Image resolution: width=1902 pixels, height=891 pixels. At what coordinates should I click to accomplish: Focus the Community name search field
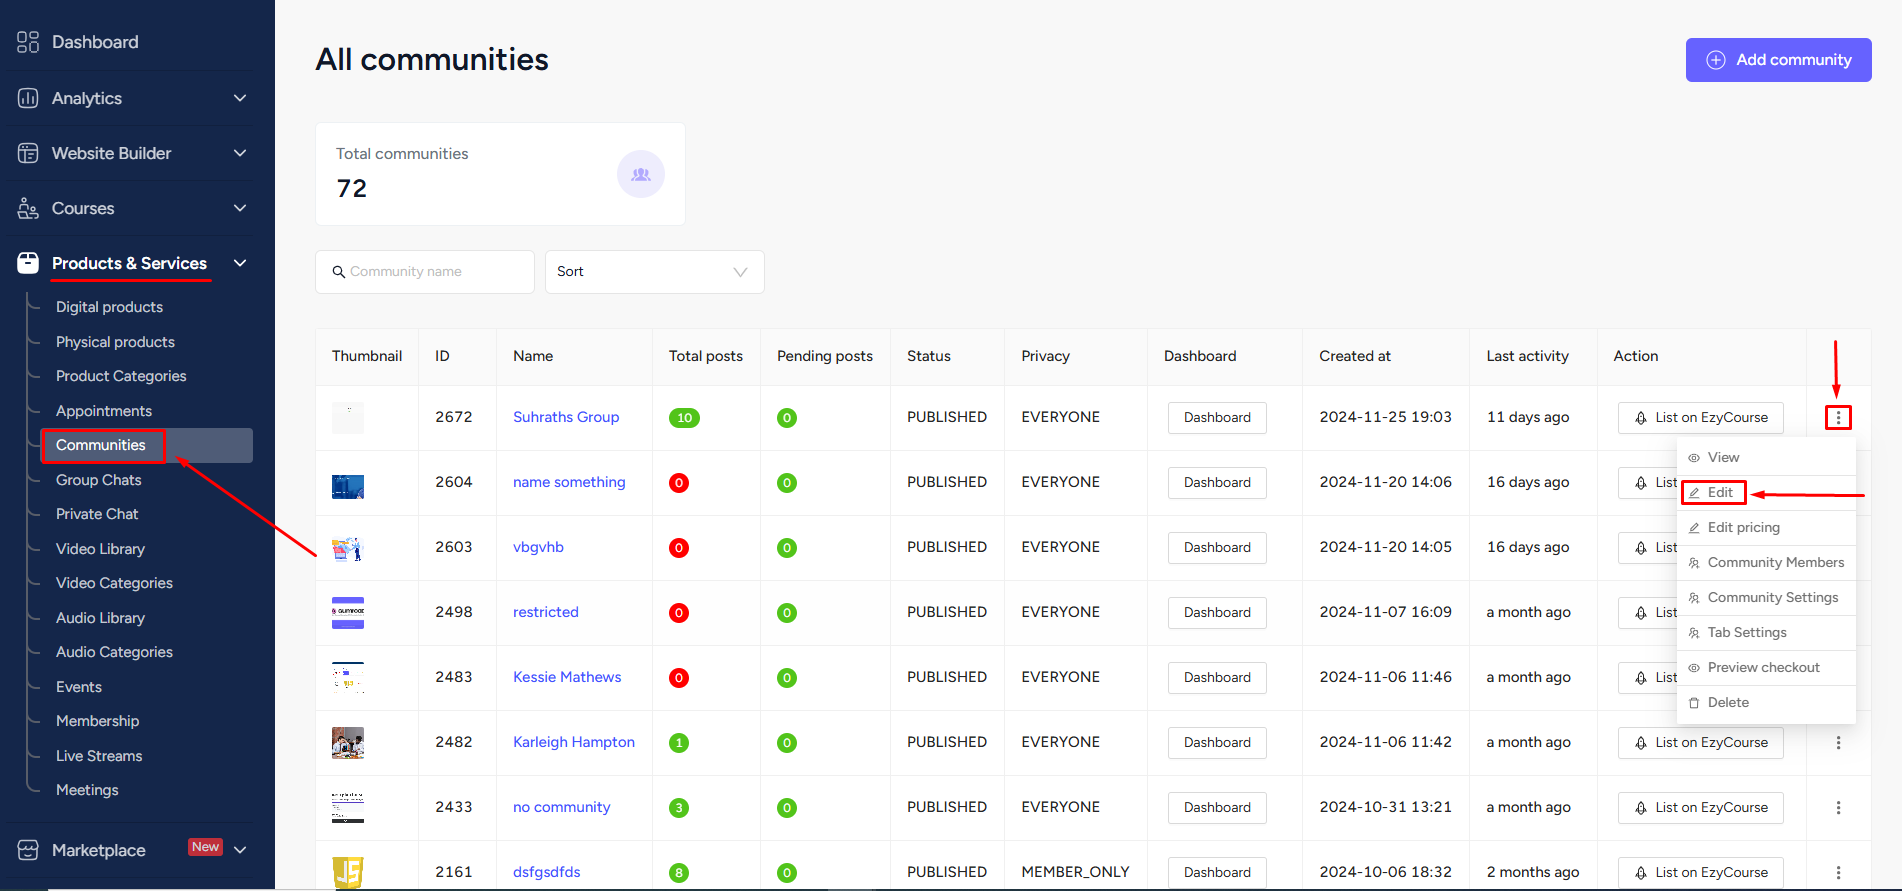click(x=425, y=272)
